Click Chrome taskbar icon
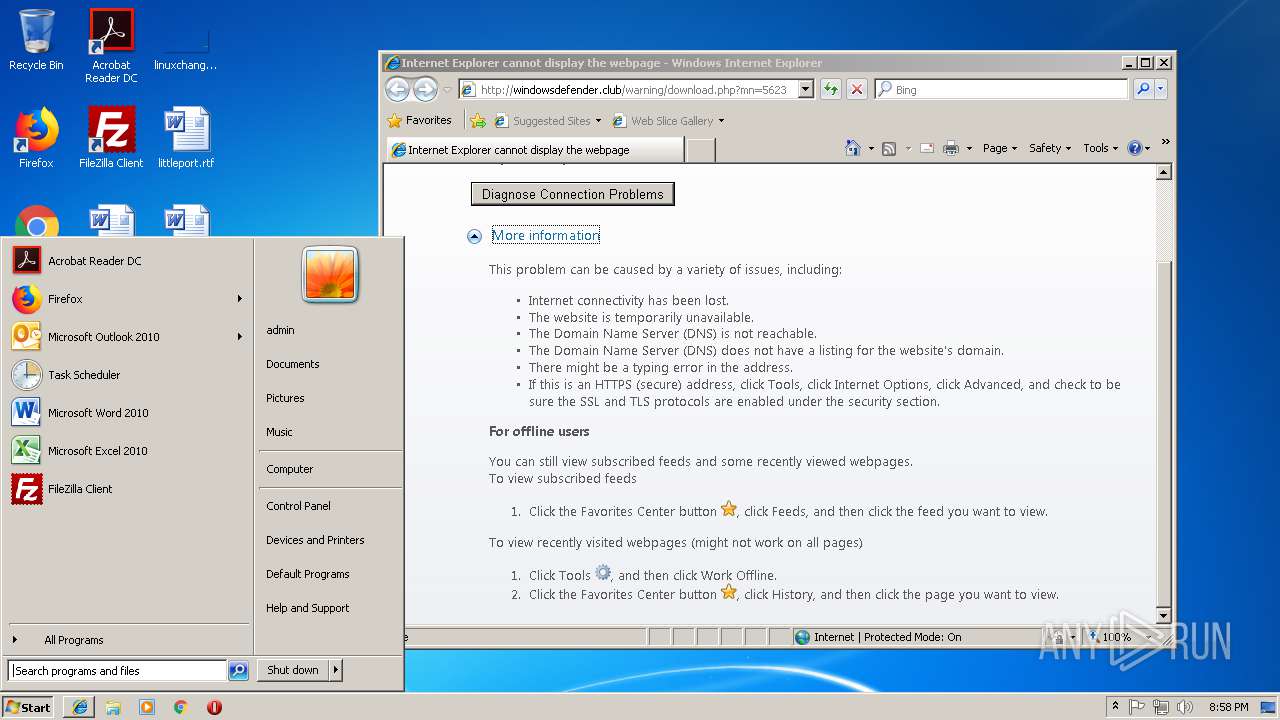 tap(180, 707)
